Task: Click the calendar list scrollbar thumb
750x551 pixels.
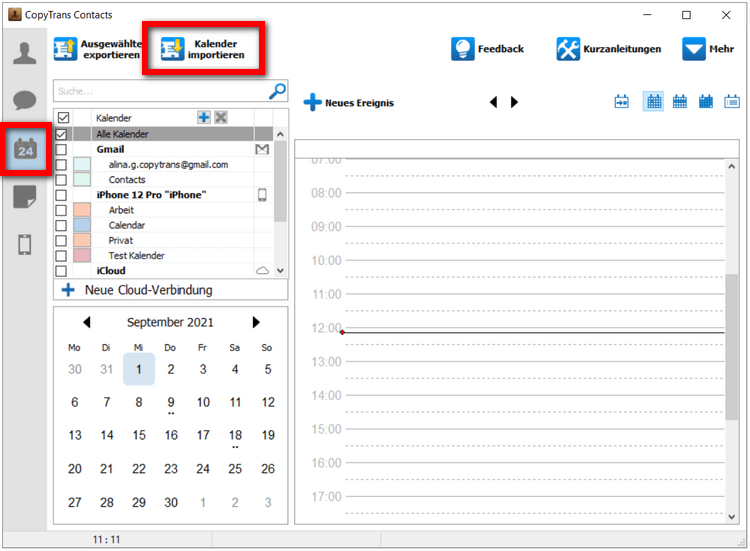Action: pos(280,182)
